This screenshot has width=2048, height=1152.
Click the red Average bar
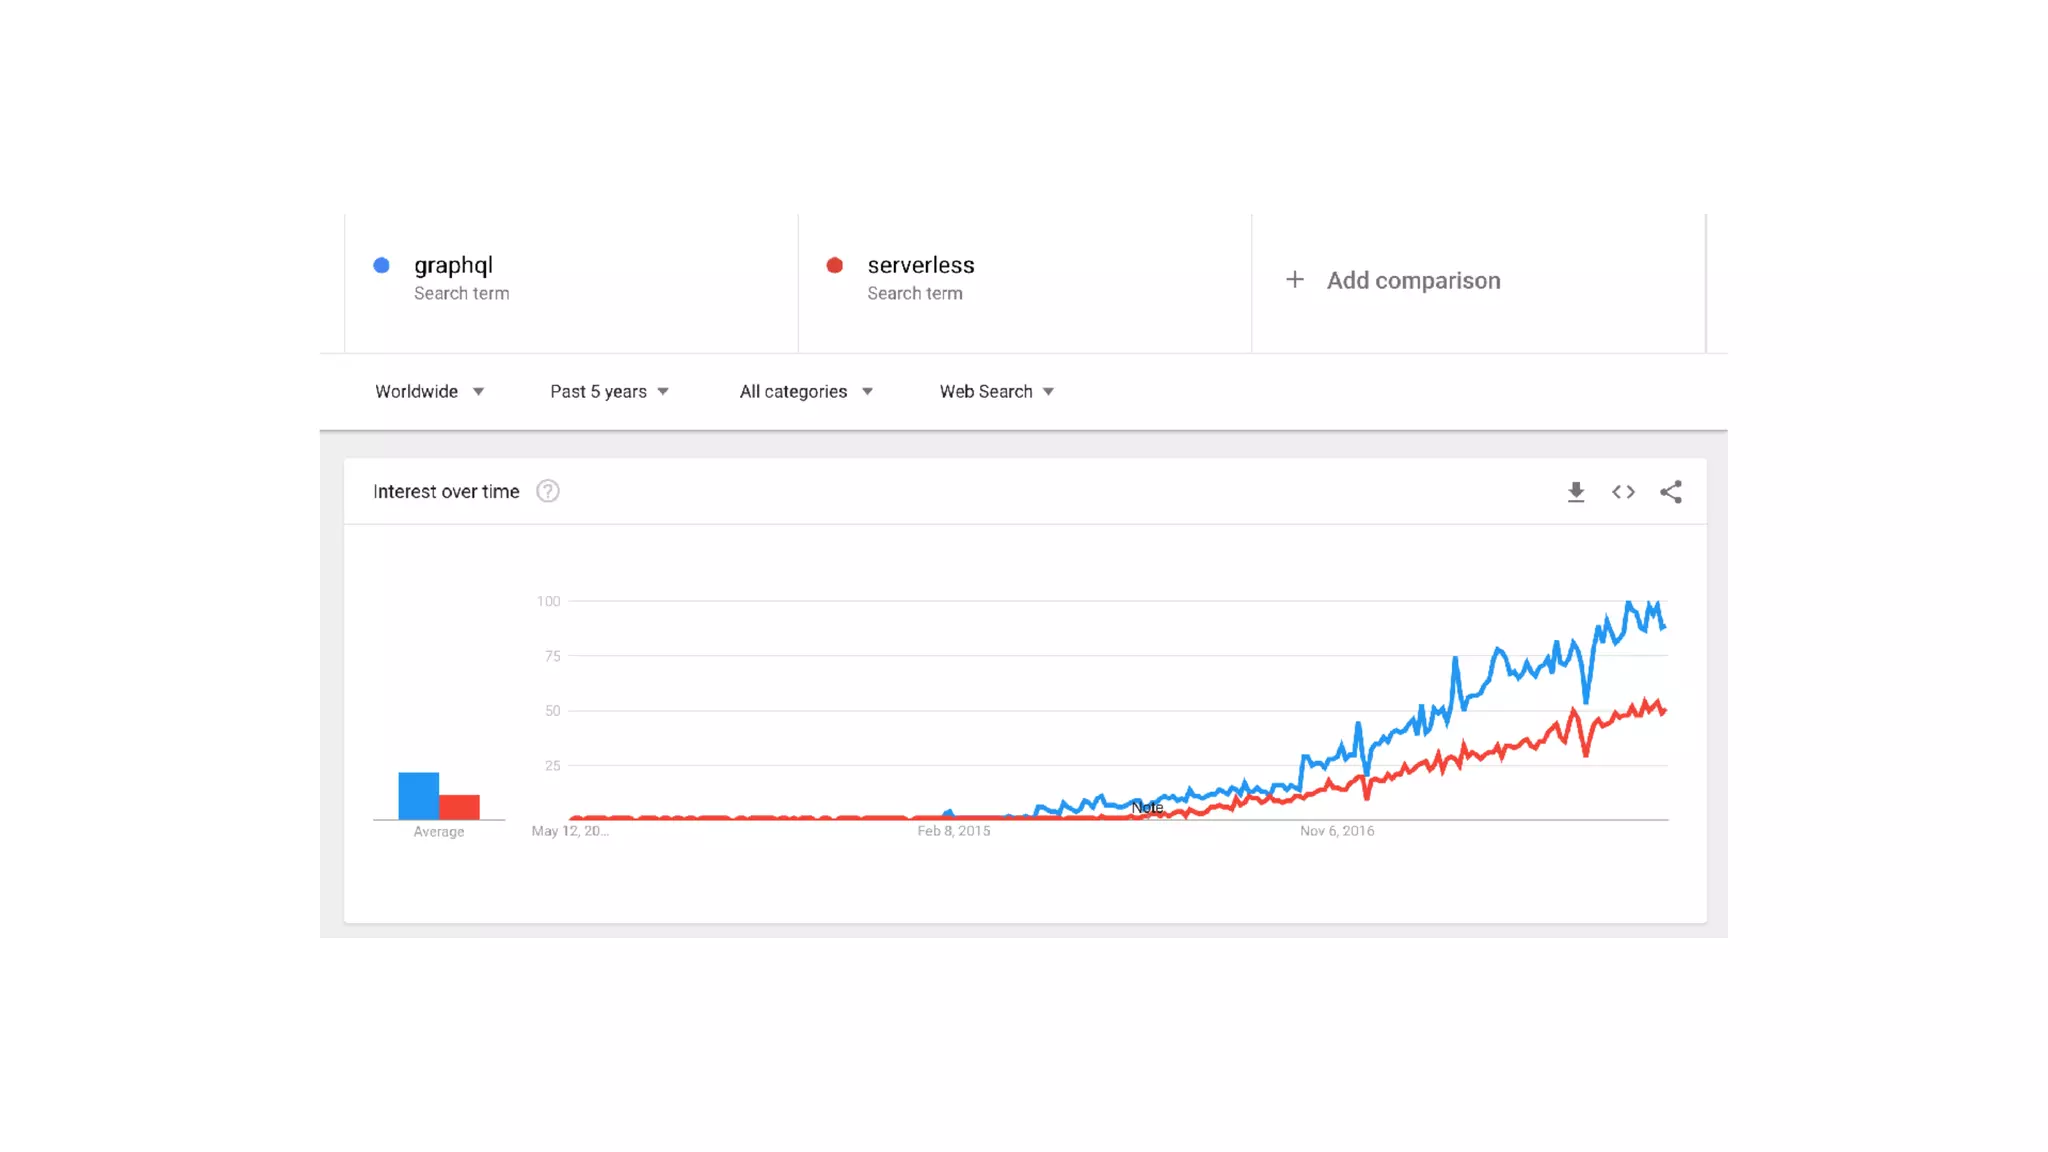(x=460, y=807)
